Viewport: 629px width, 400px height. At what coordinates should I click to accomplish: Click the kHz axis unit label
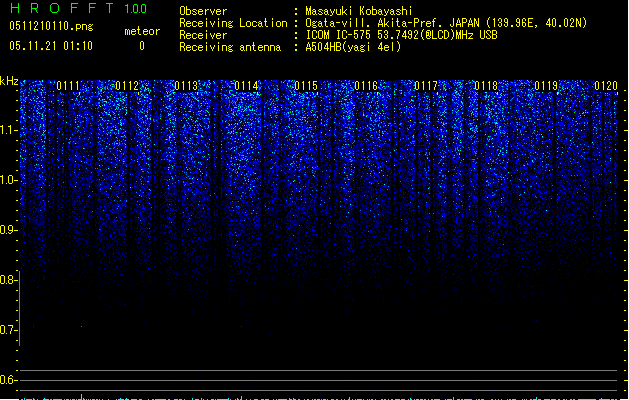(x=9, y=81)
